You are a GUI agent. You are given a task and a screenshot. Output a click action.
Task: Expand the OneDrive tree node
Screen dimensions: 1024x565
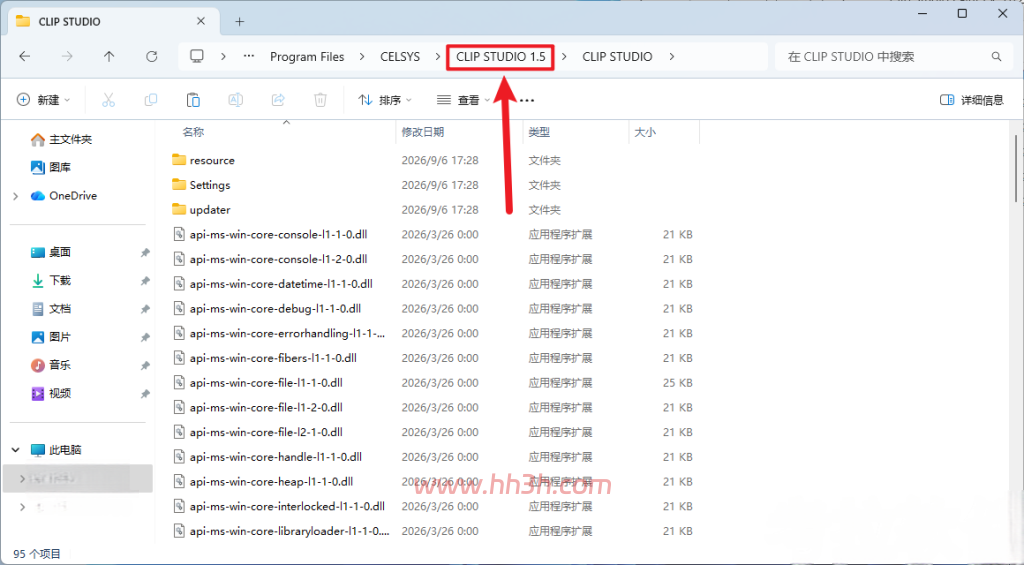(16, 196)
